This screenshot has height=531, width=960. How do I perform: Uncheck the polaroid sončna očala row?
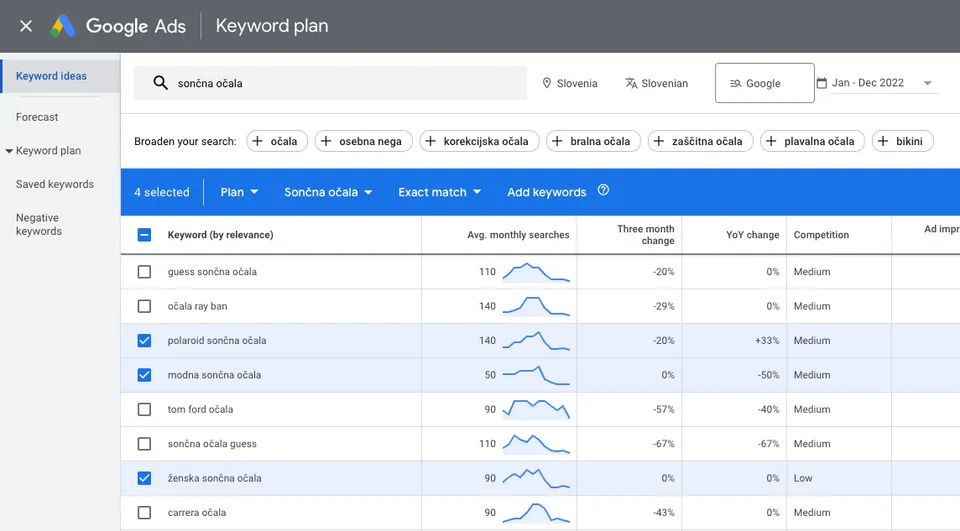click(x=144, y=340)
